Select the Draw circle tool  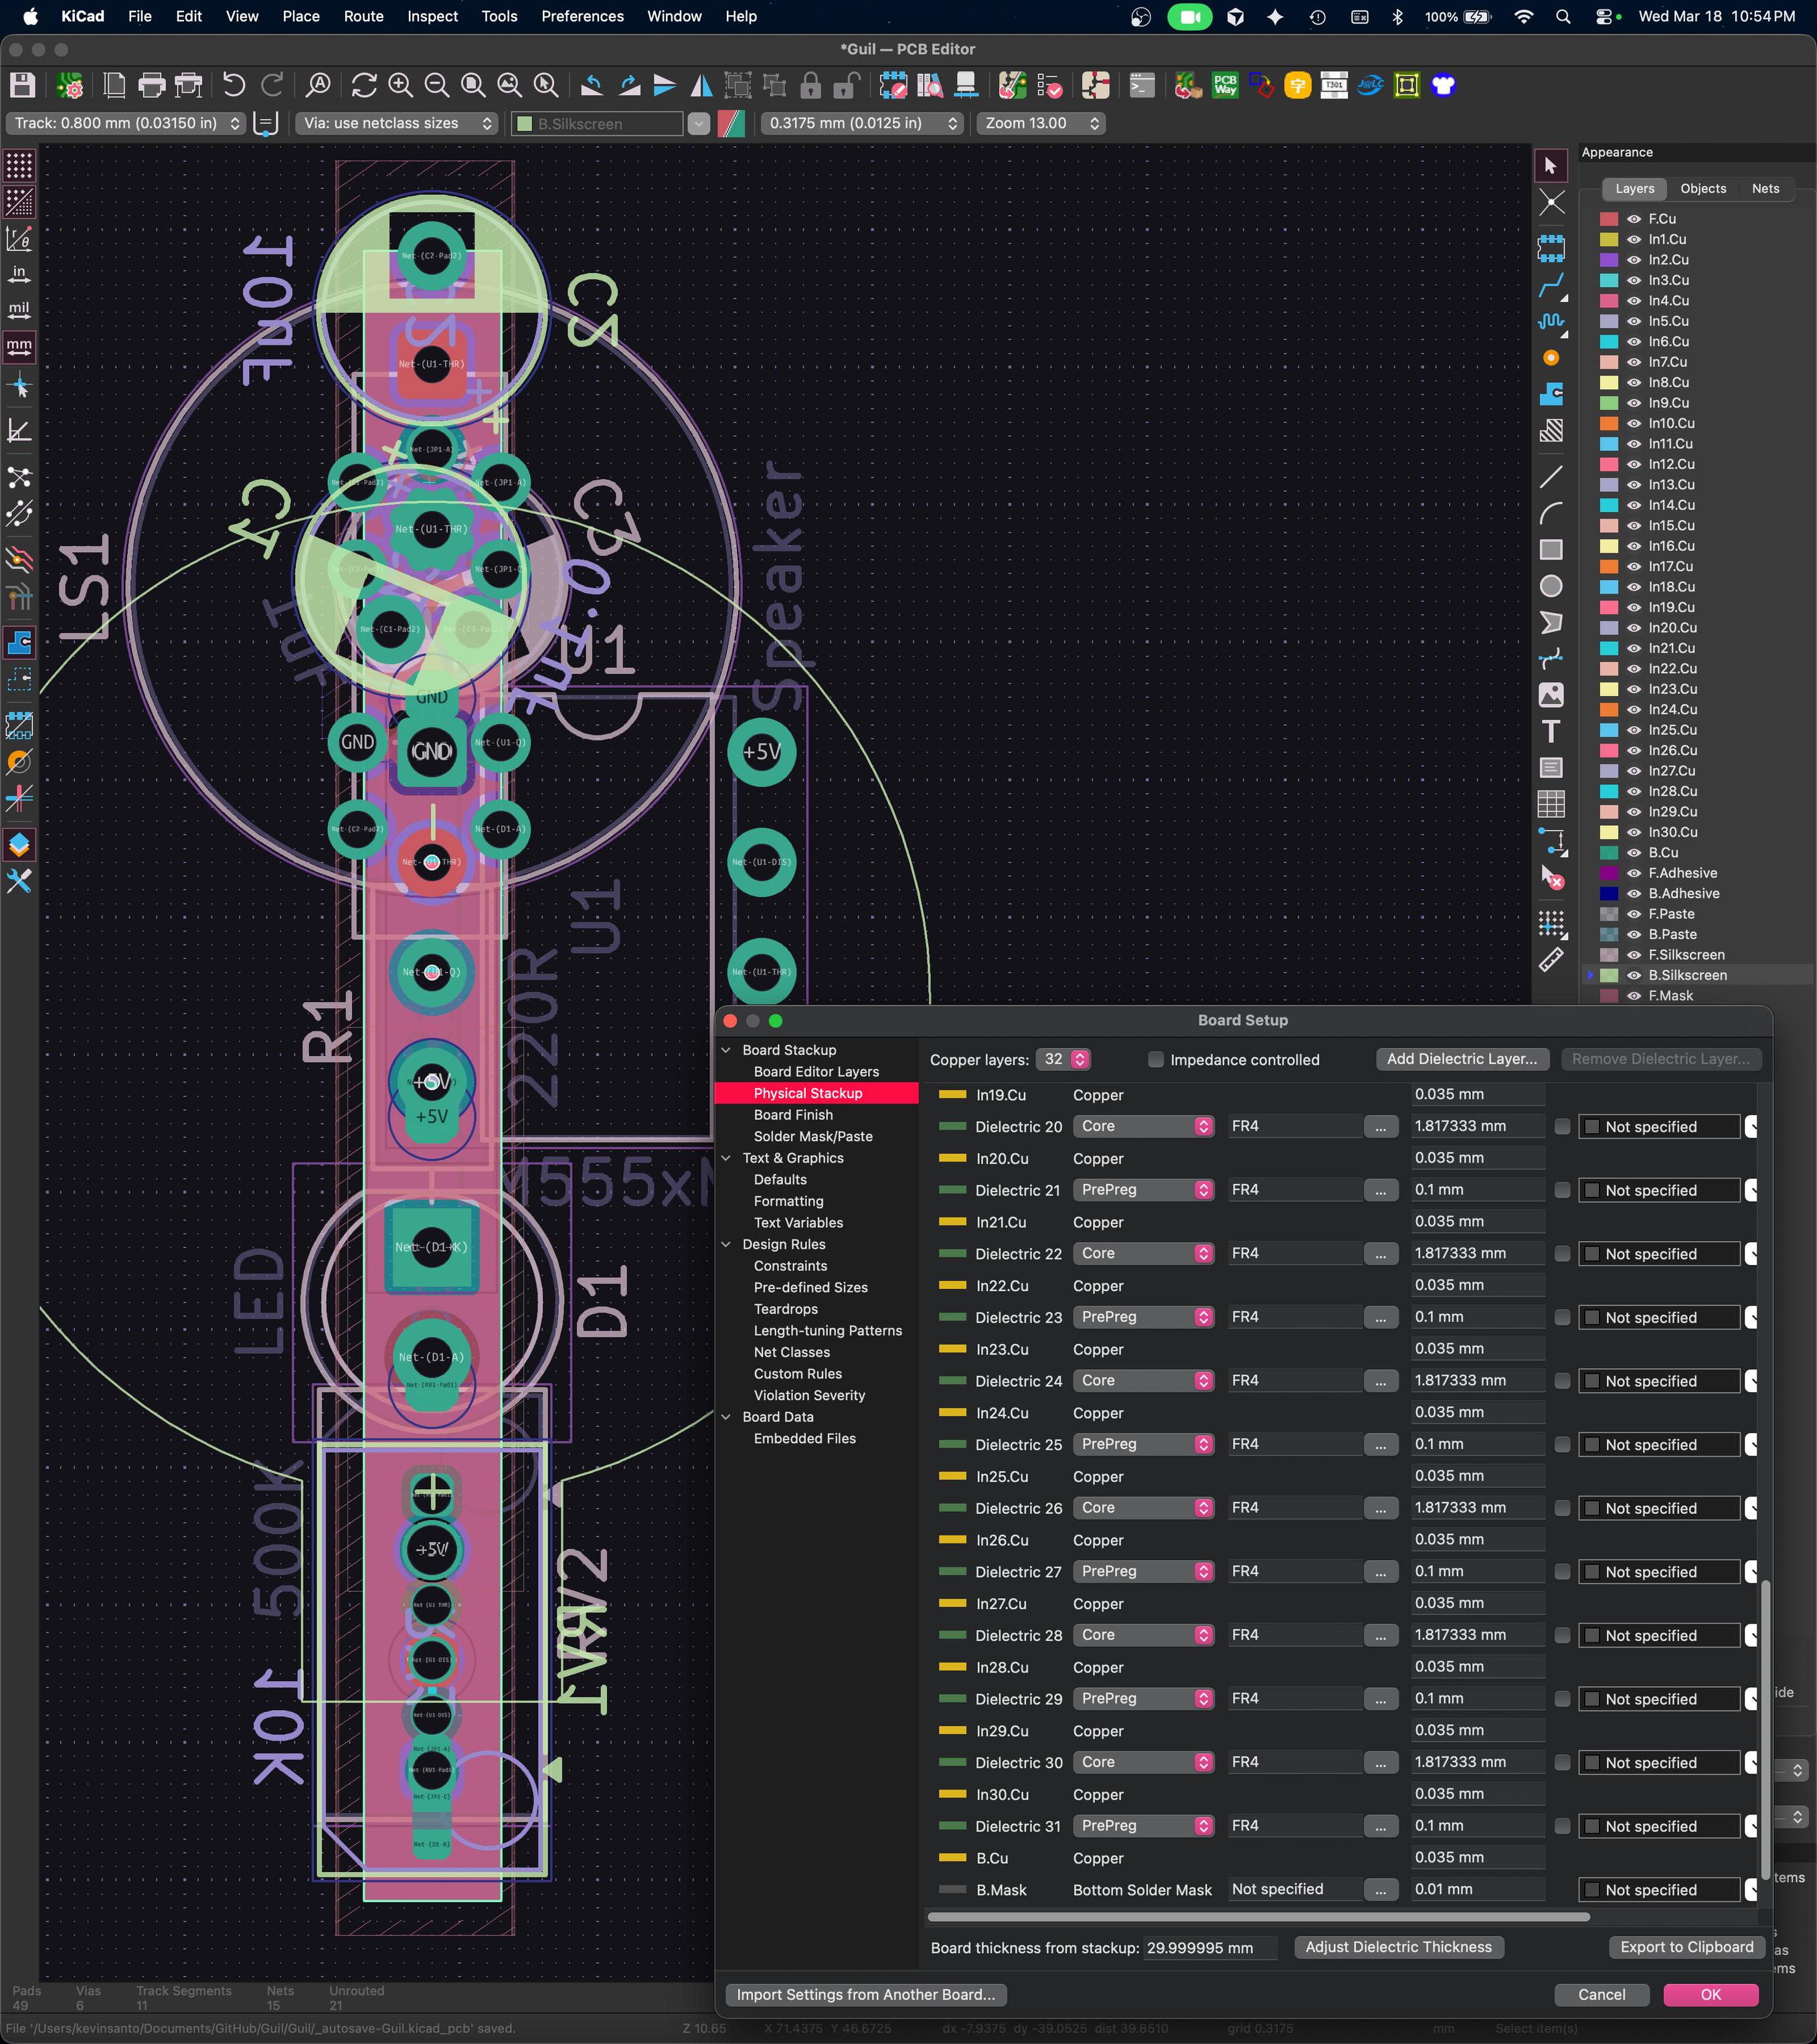point(1550,587)
